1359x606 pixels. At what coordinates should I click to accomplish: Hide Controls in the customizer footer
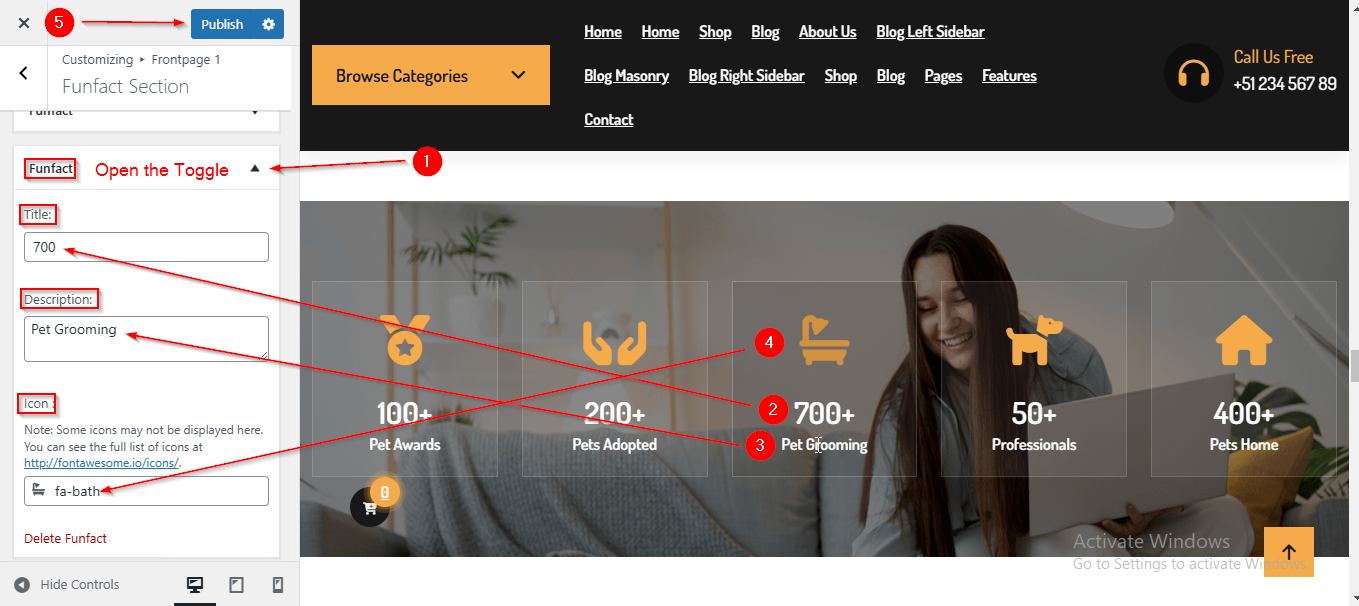coord(67,585)
